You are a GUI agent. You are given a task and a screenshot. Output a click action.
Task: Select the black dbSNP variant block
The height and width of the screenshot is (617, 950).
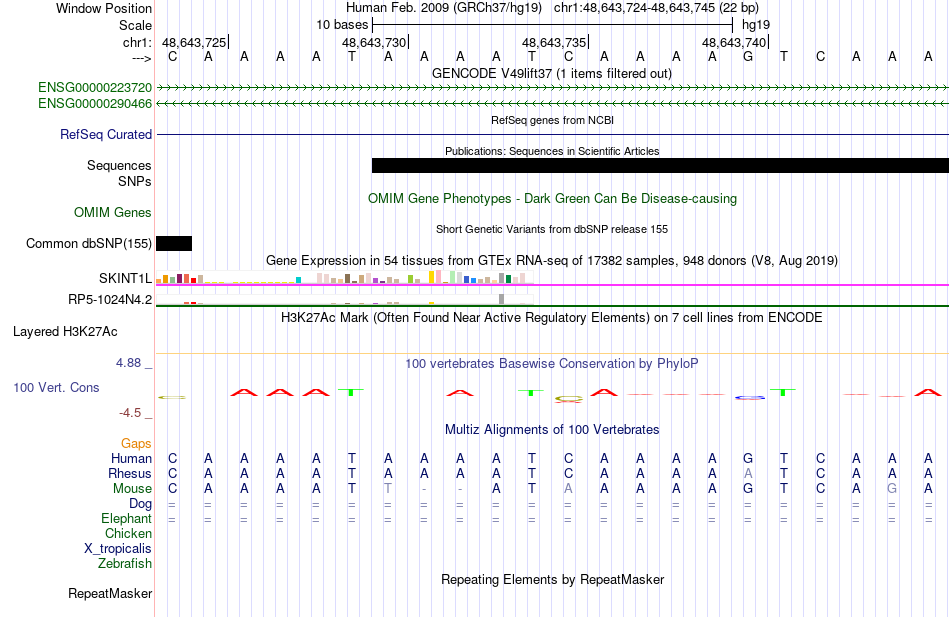(x=174, y=244)
